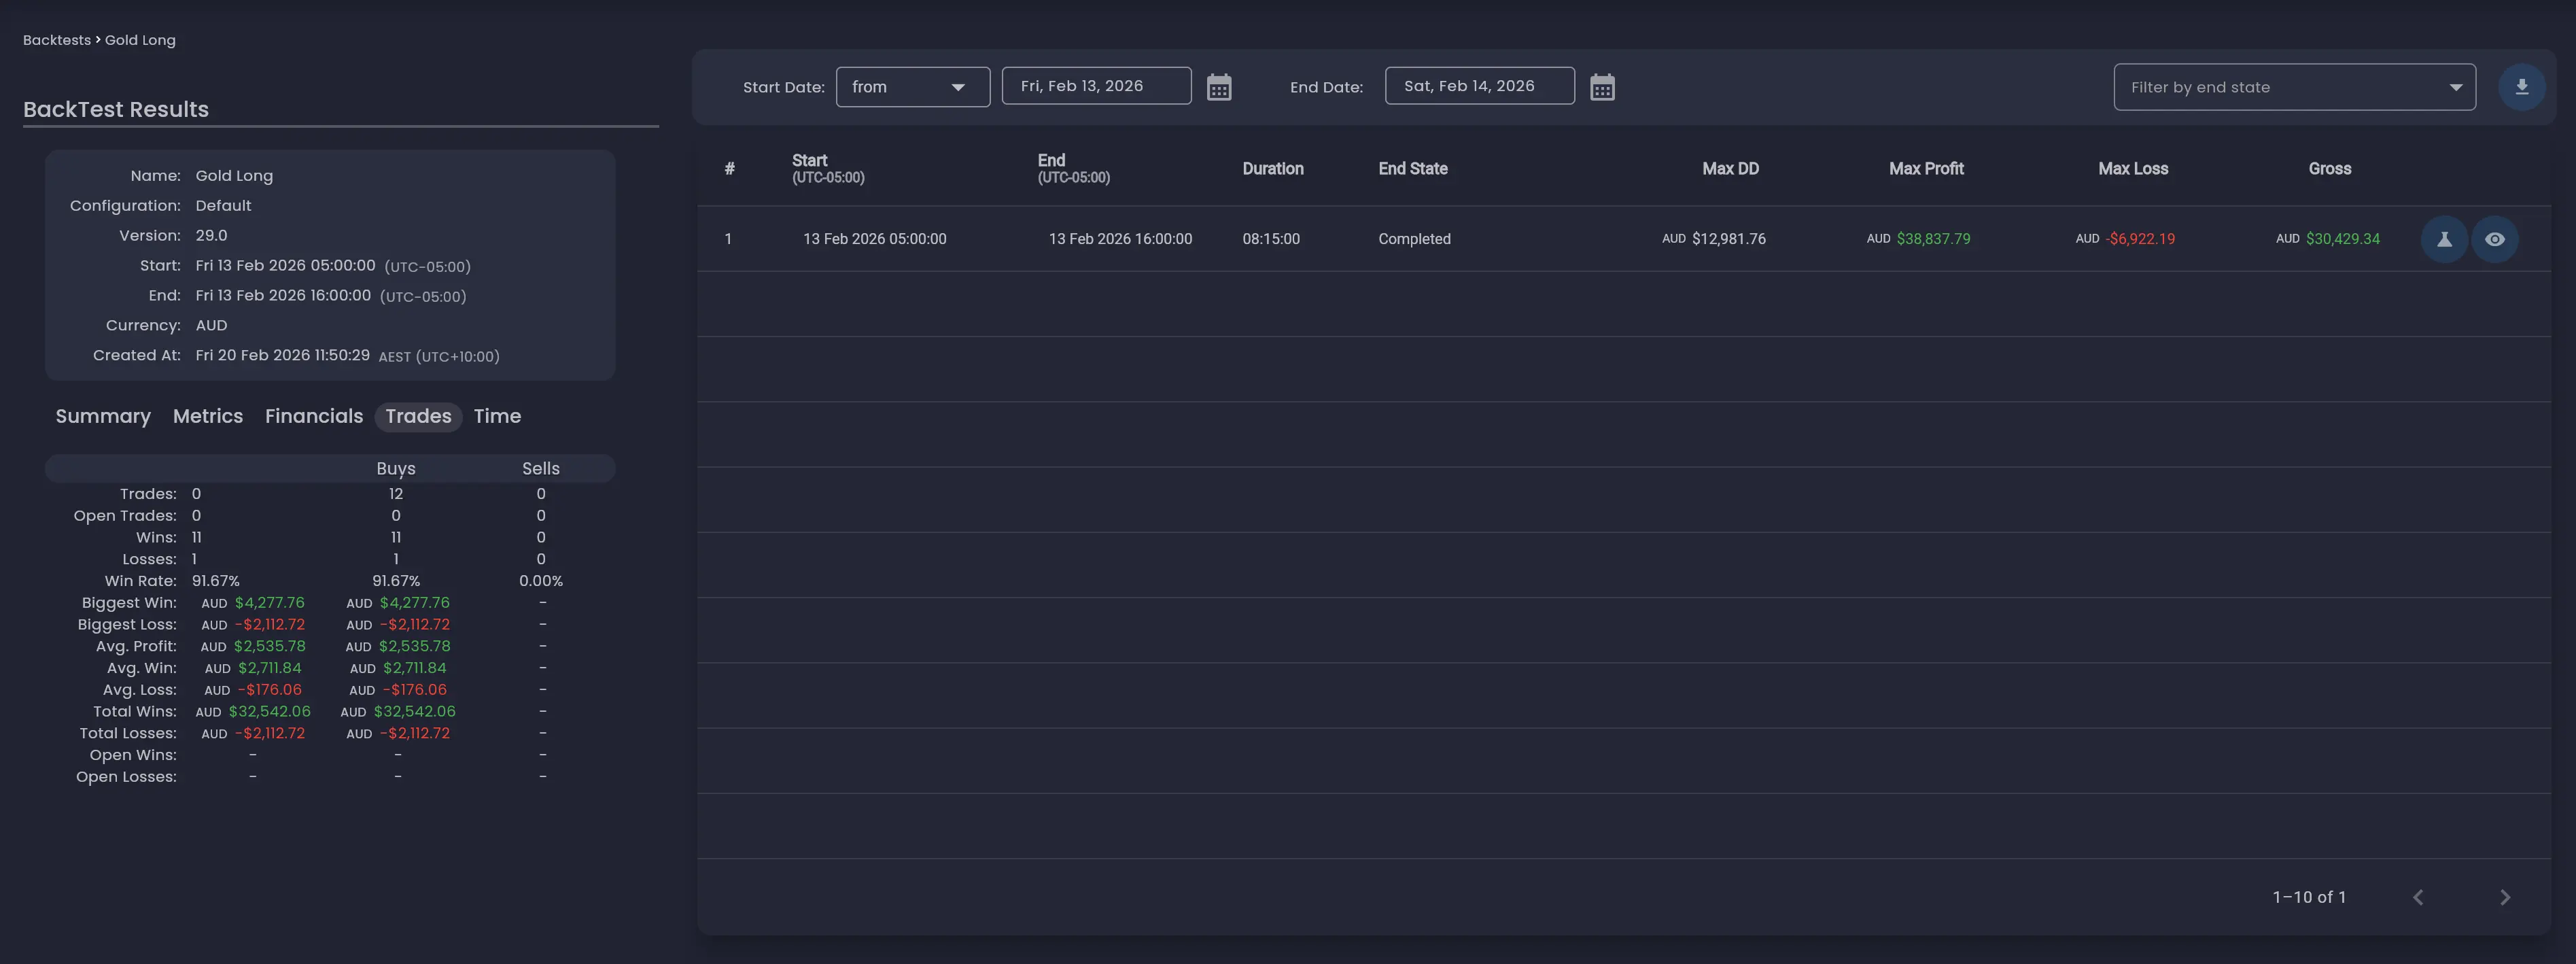
Task: Switch to the Time tab
Action: click(x=497, y=416)
